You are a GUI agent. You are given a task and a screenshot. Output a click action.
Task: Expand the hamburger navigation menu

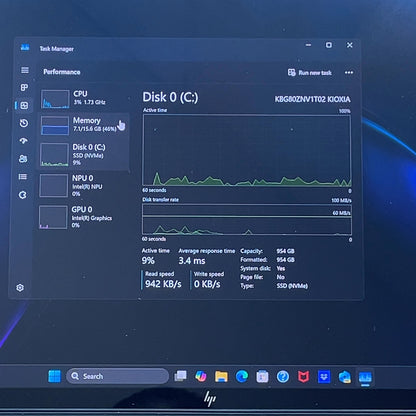[x=25, y=70]
